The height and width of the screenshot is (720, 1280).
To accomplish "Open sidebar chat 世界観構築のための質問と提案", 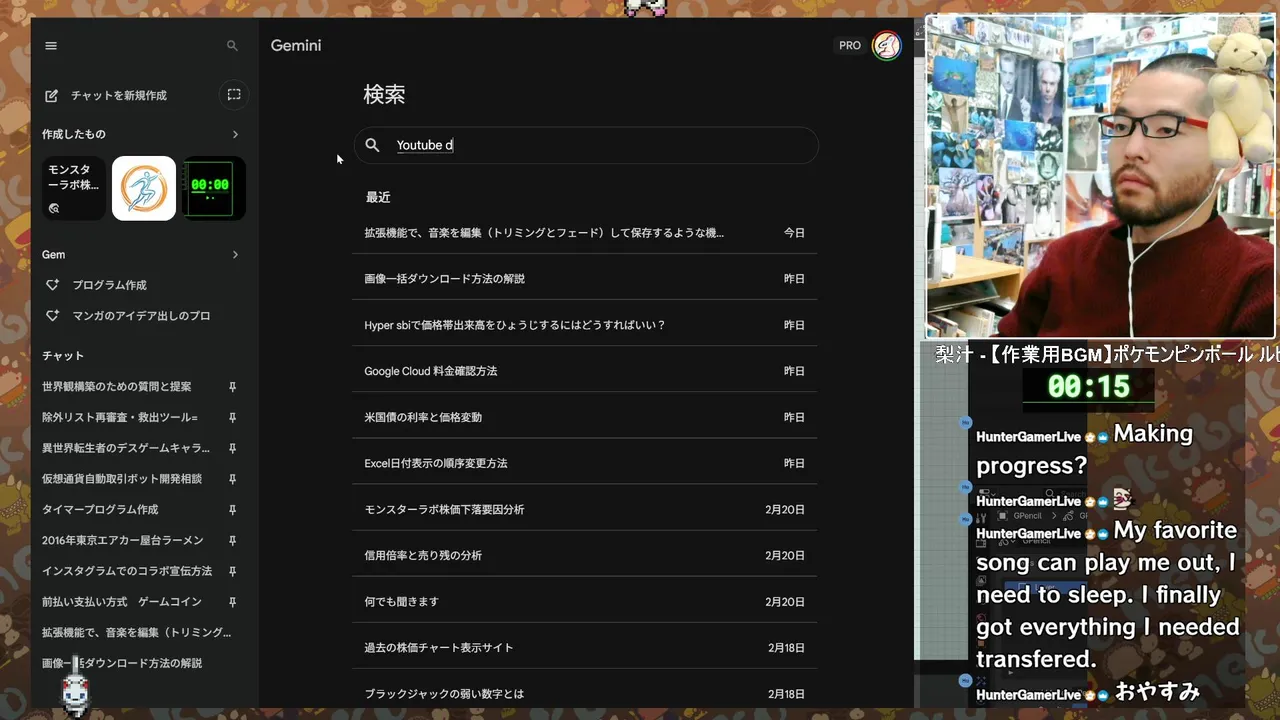I will pos(116,387).
